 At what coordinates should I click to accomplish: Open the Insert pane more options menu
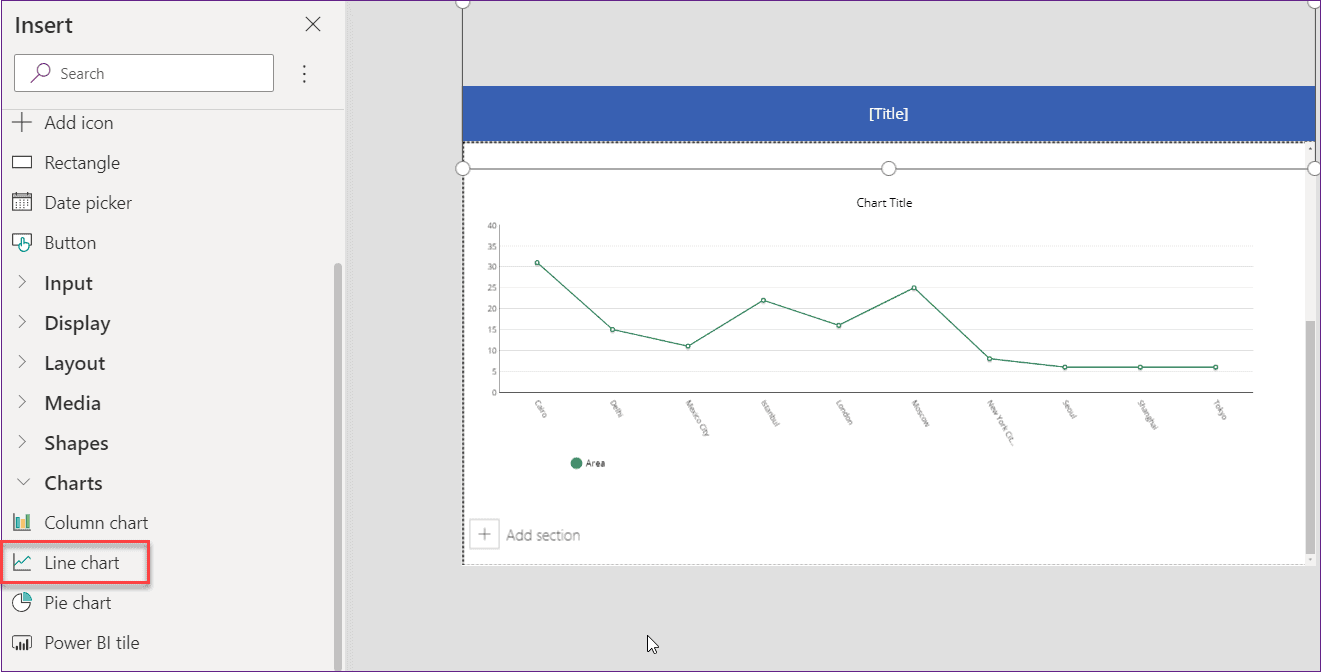[305, 74]
